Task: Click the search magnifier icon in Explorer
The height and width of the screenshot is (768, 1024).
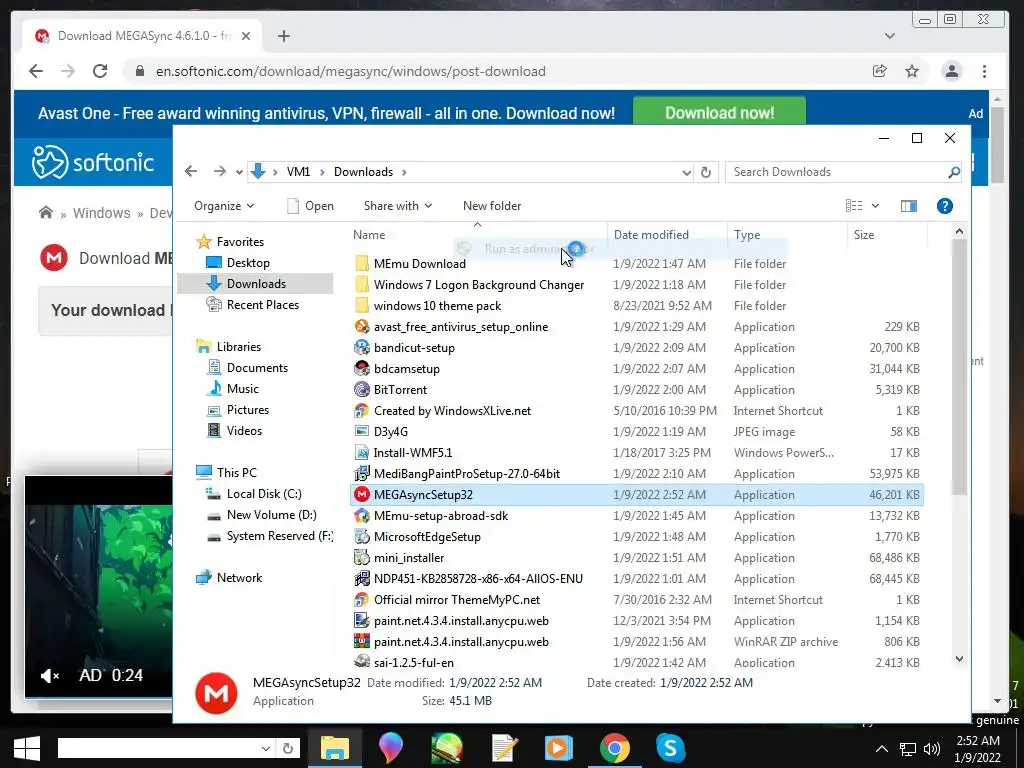Action: pos(953,172)
